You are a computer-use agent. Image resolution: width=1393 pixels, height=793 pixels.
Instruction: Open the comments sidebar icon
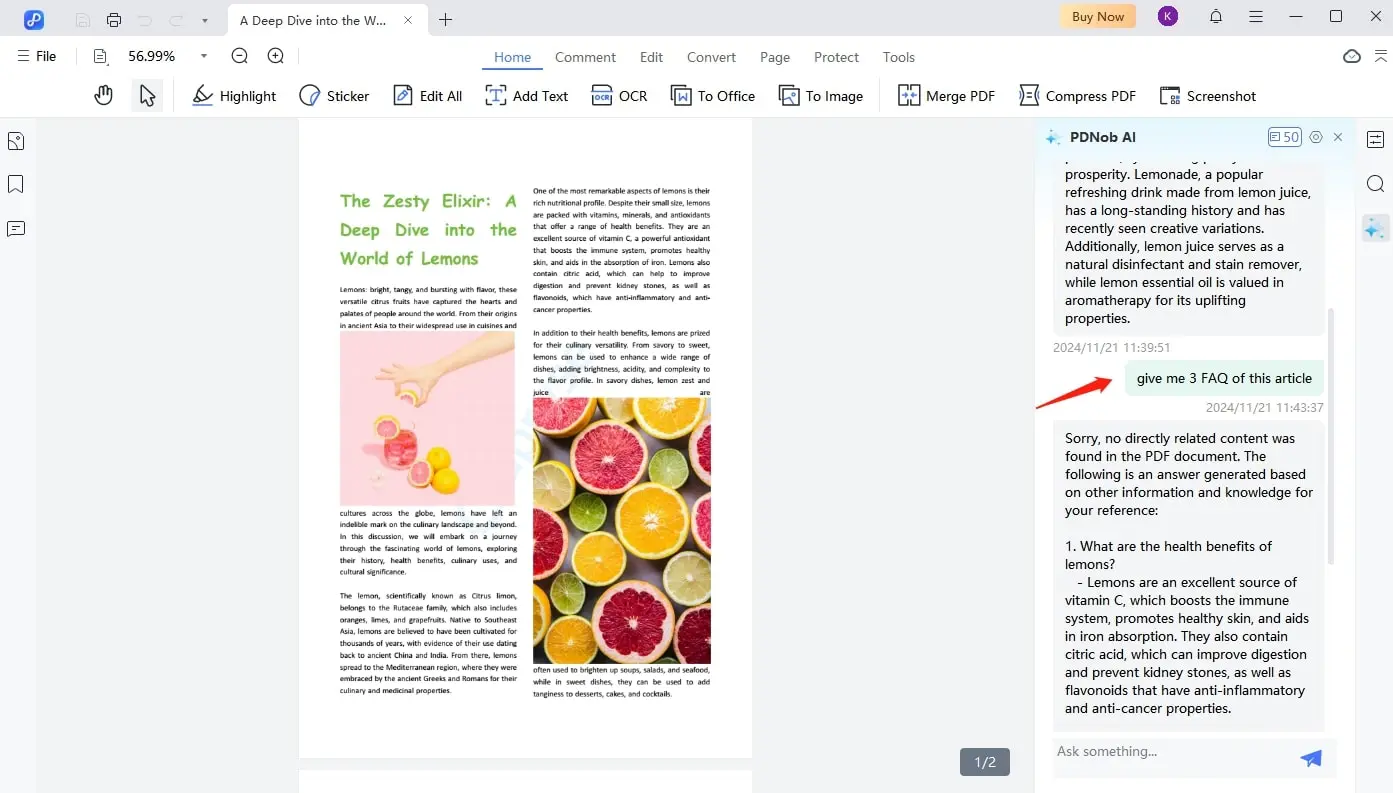(16, 229)
